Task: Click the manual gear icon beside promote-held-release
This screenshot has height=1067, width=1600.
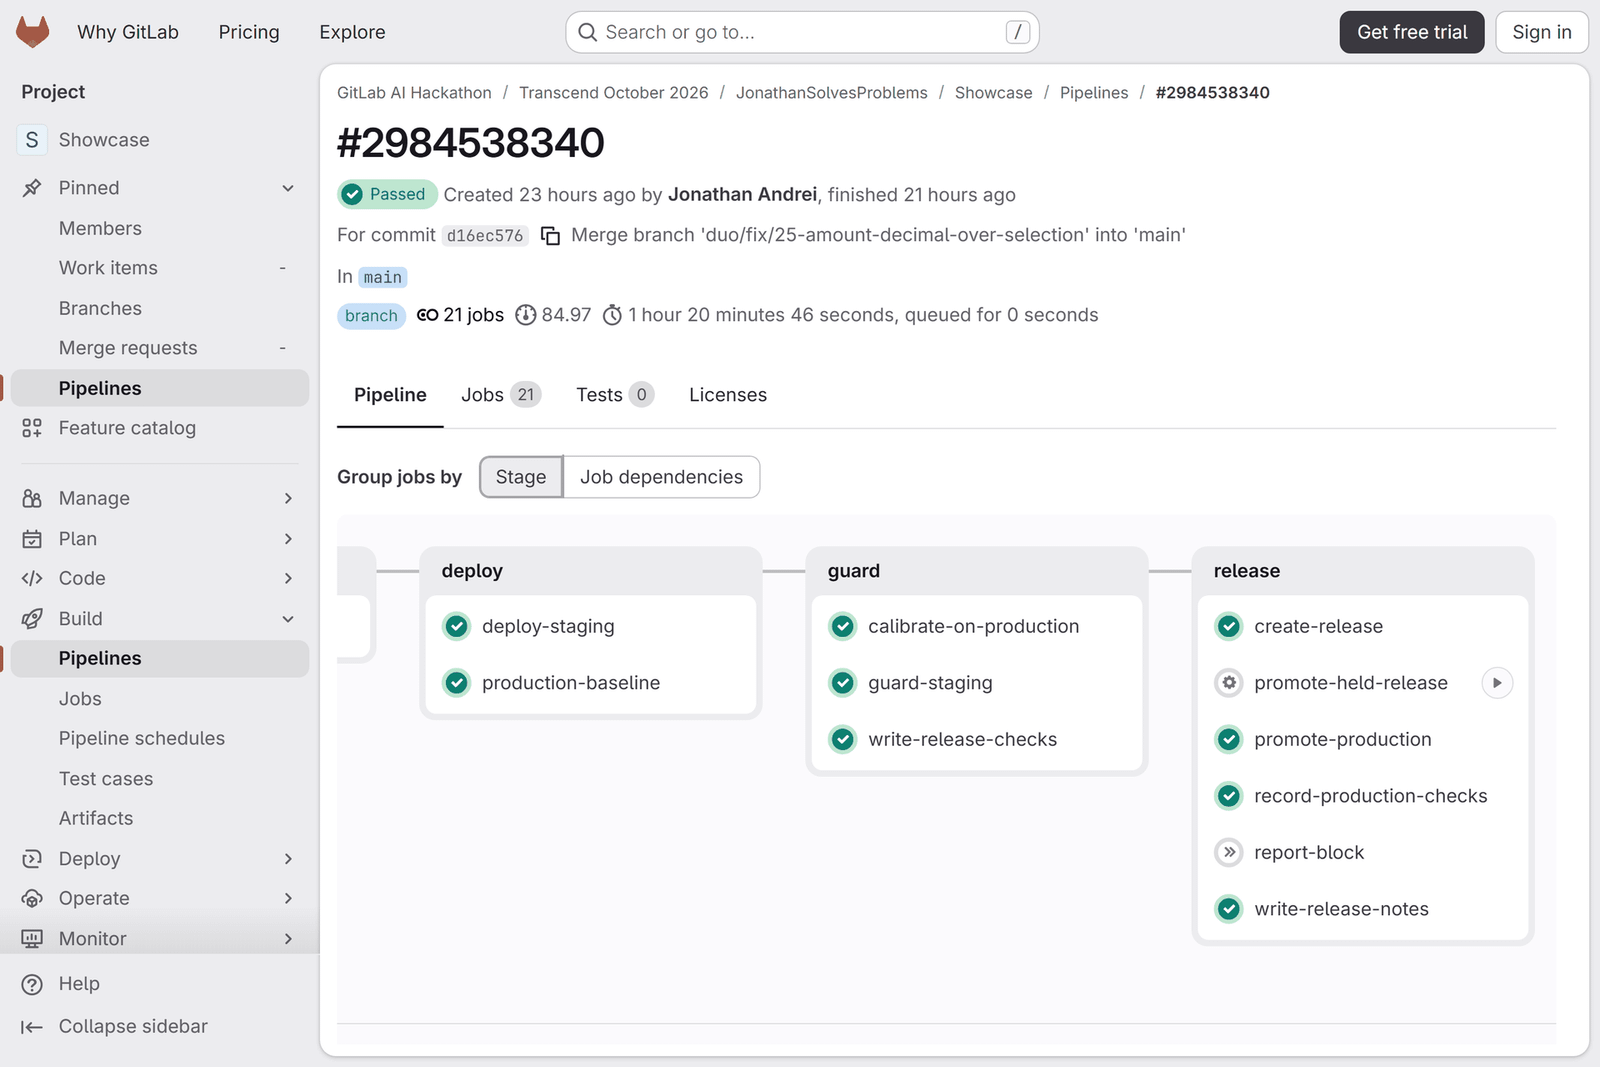Action: pos(1229,683)
